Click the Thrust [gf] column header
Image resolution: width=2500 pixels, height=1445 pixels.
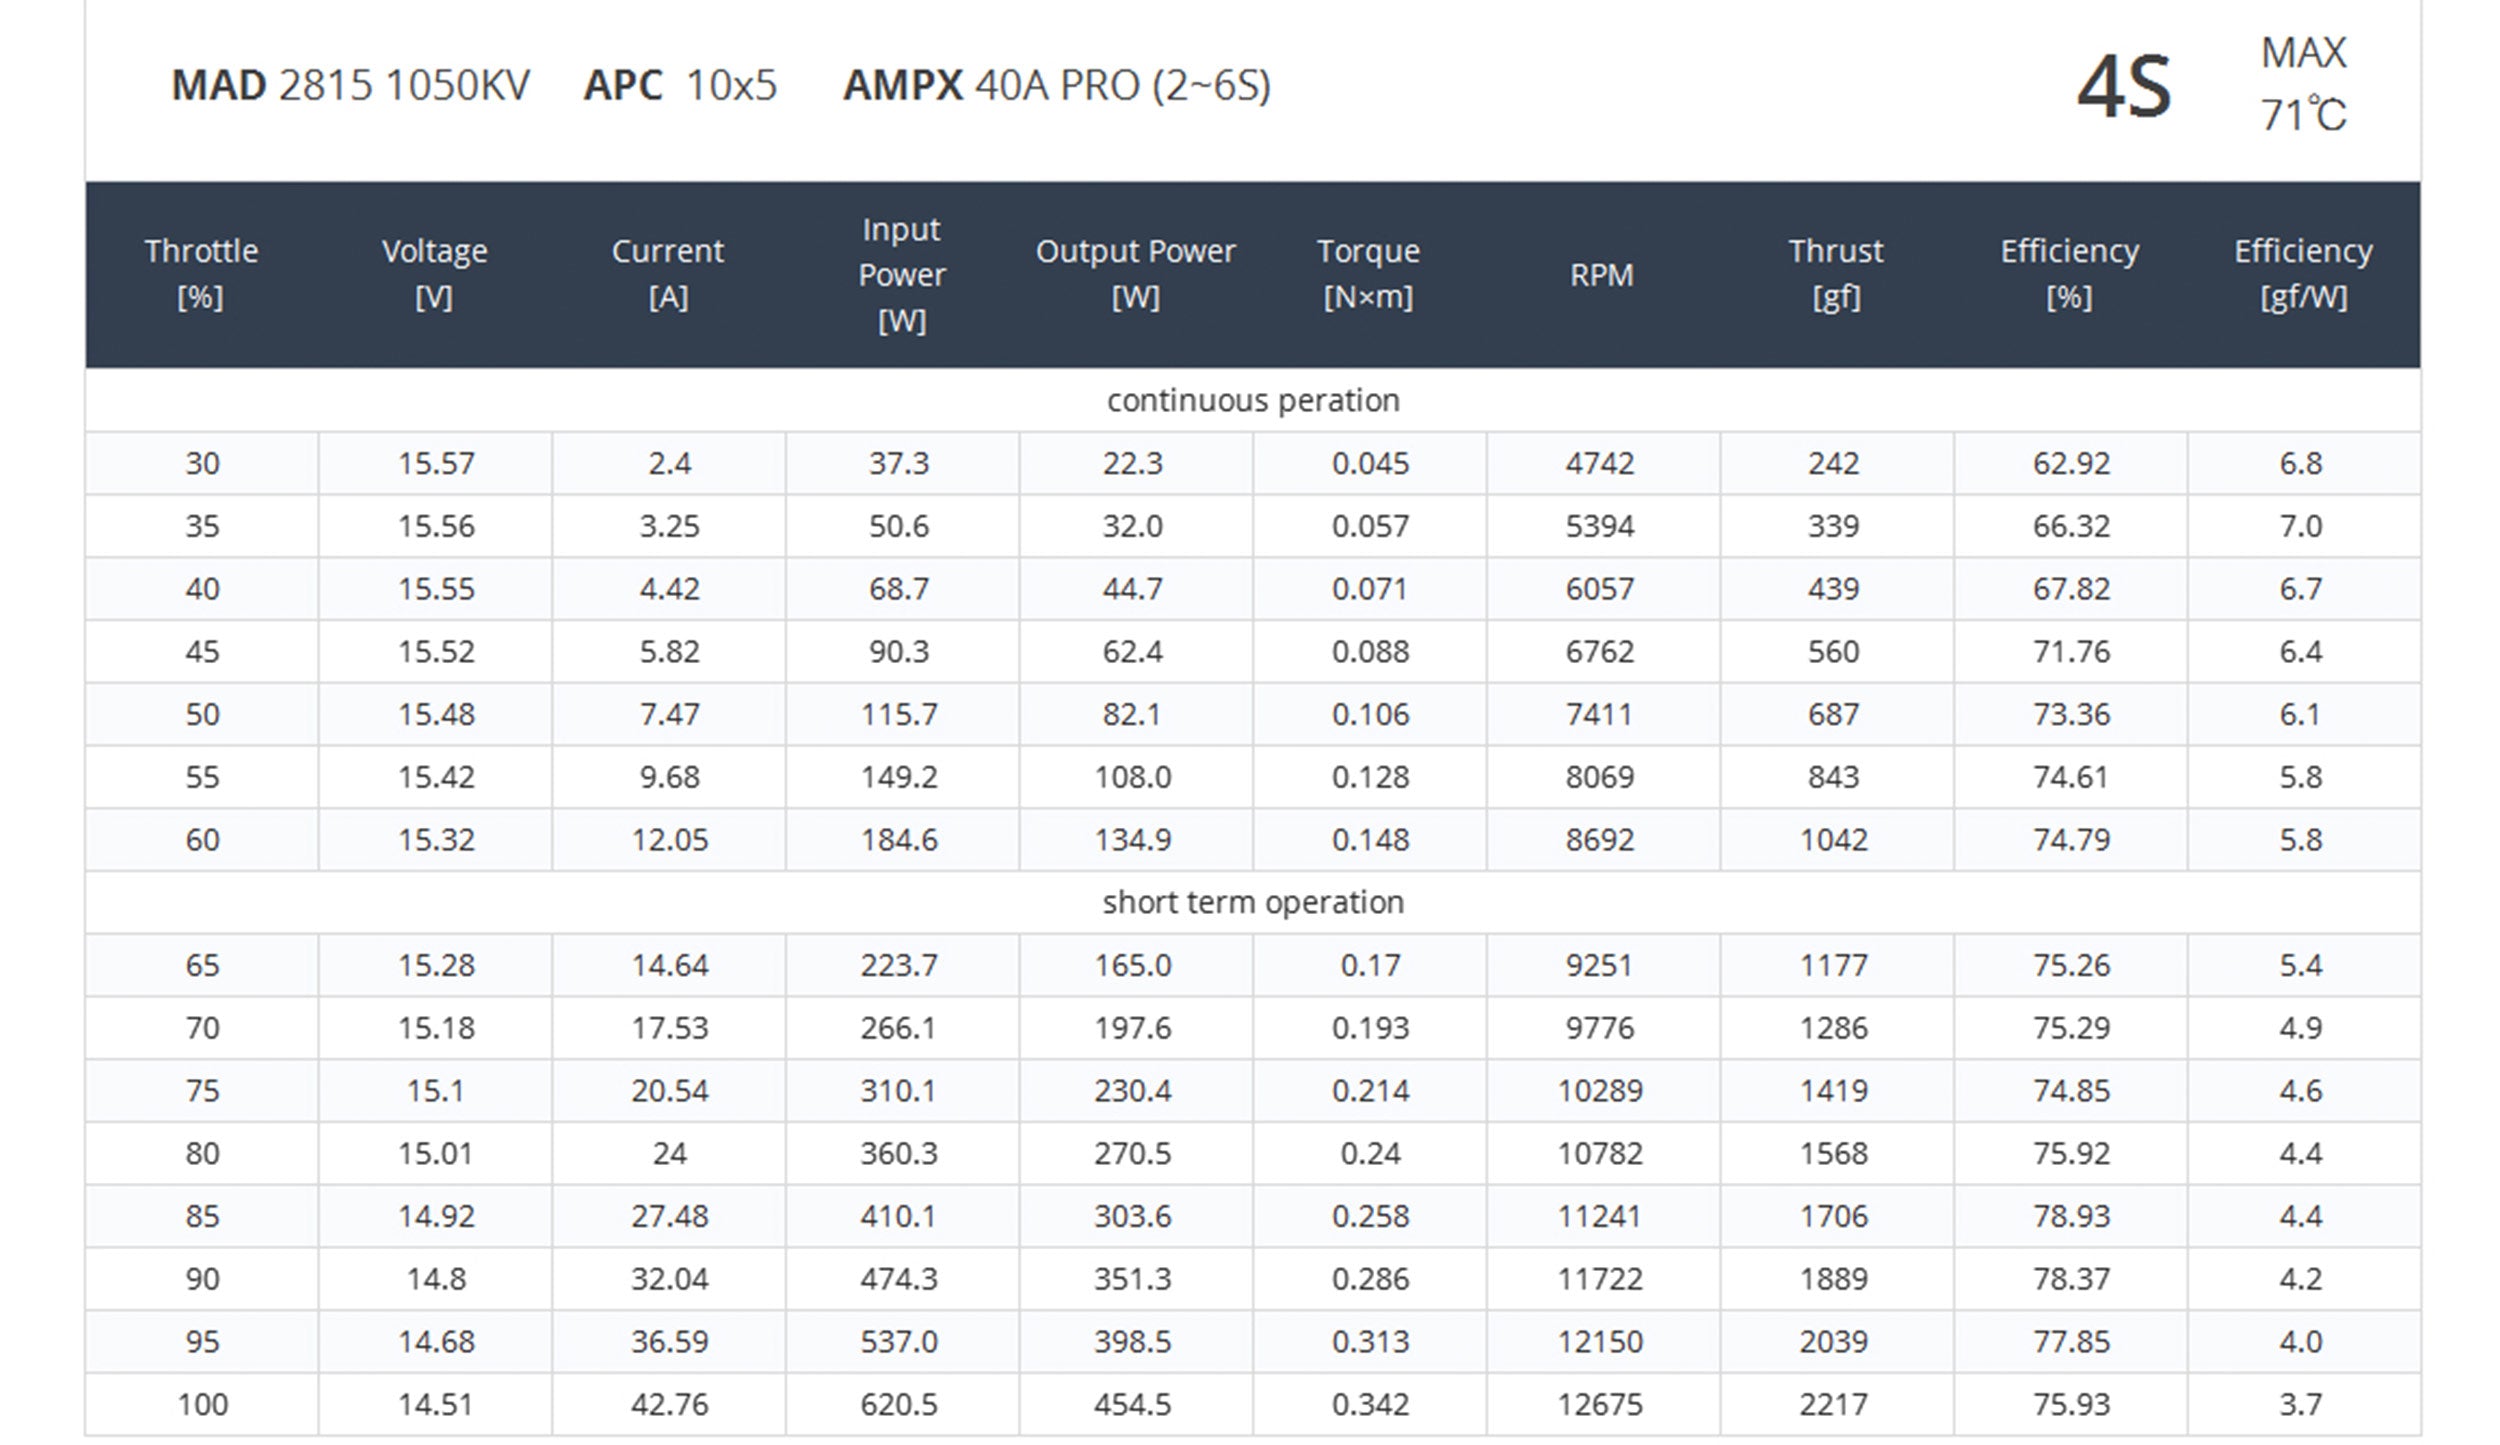click(x=1835, y=273)
